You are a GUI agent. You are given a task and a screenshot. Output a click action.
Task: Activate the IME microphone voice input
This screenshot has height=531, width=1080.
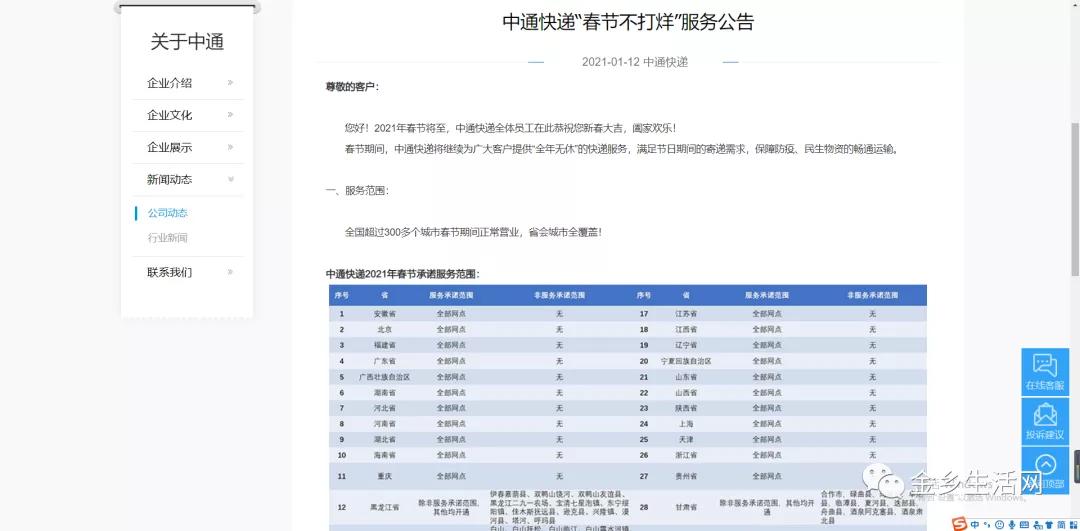pyautogui.click(x=1012, y=525)
